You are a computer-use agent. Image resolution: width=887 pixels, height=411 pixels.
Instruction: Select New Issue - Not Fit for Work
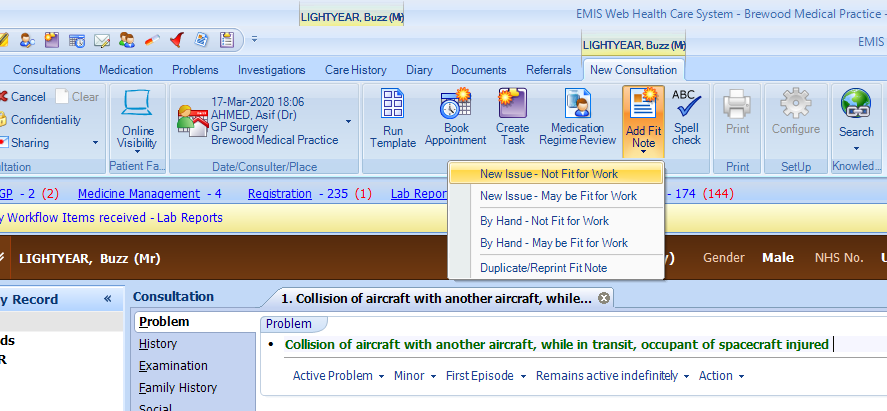(x=556, y=174)
